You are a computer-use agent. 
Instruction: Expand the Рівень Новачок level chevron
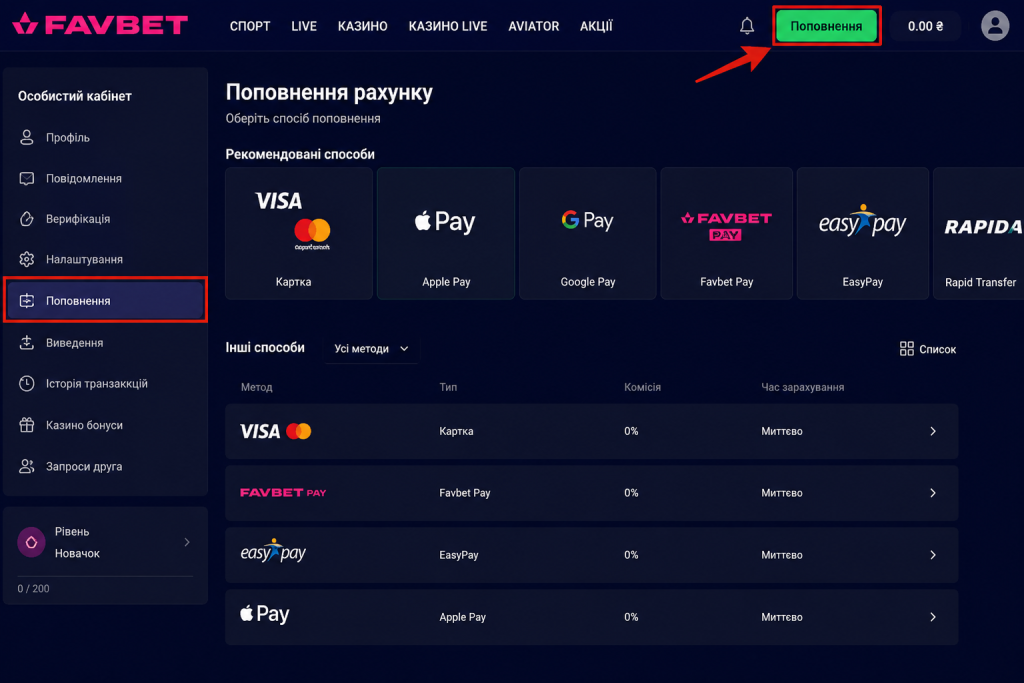point(187,542)
